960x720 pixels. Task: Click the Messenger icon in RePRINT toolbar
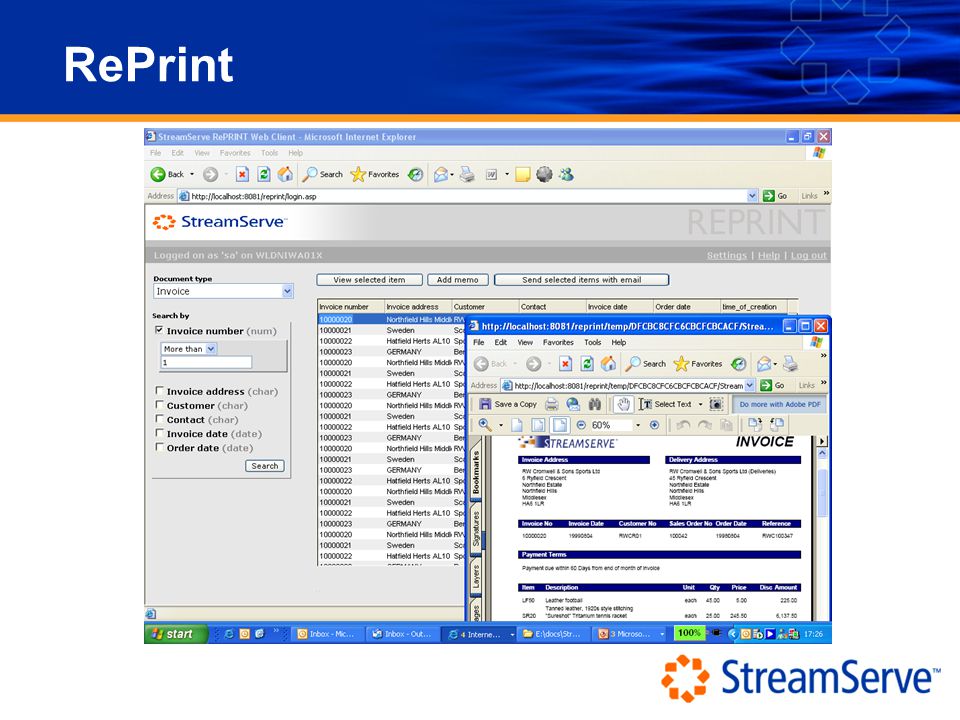pos(566,174)
